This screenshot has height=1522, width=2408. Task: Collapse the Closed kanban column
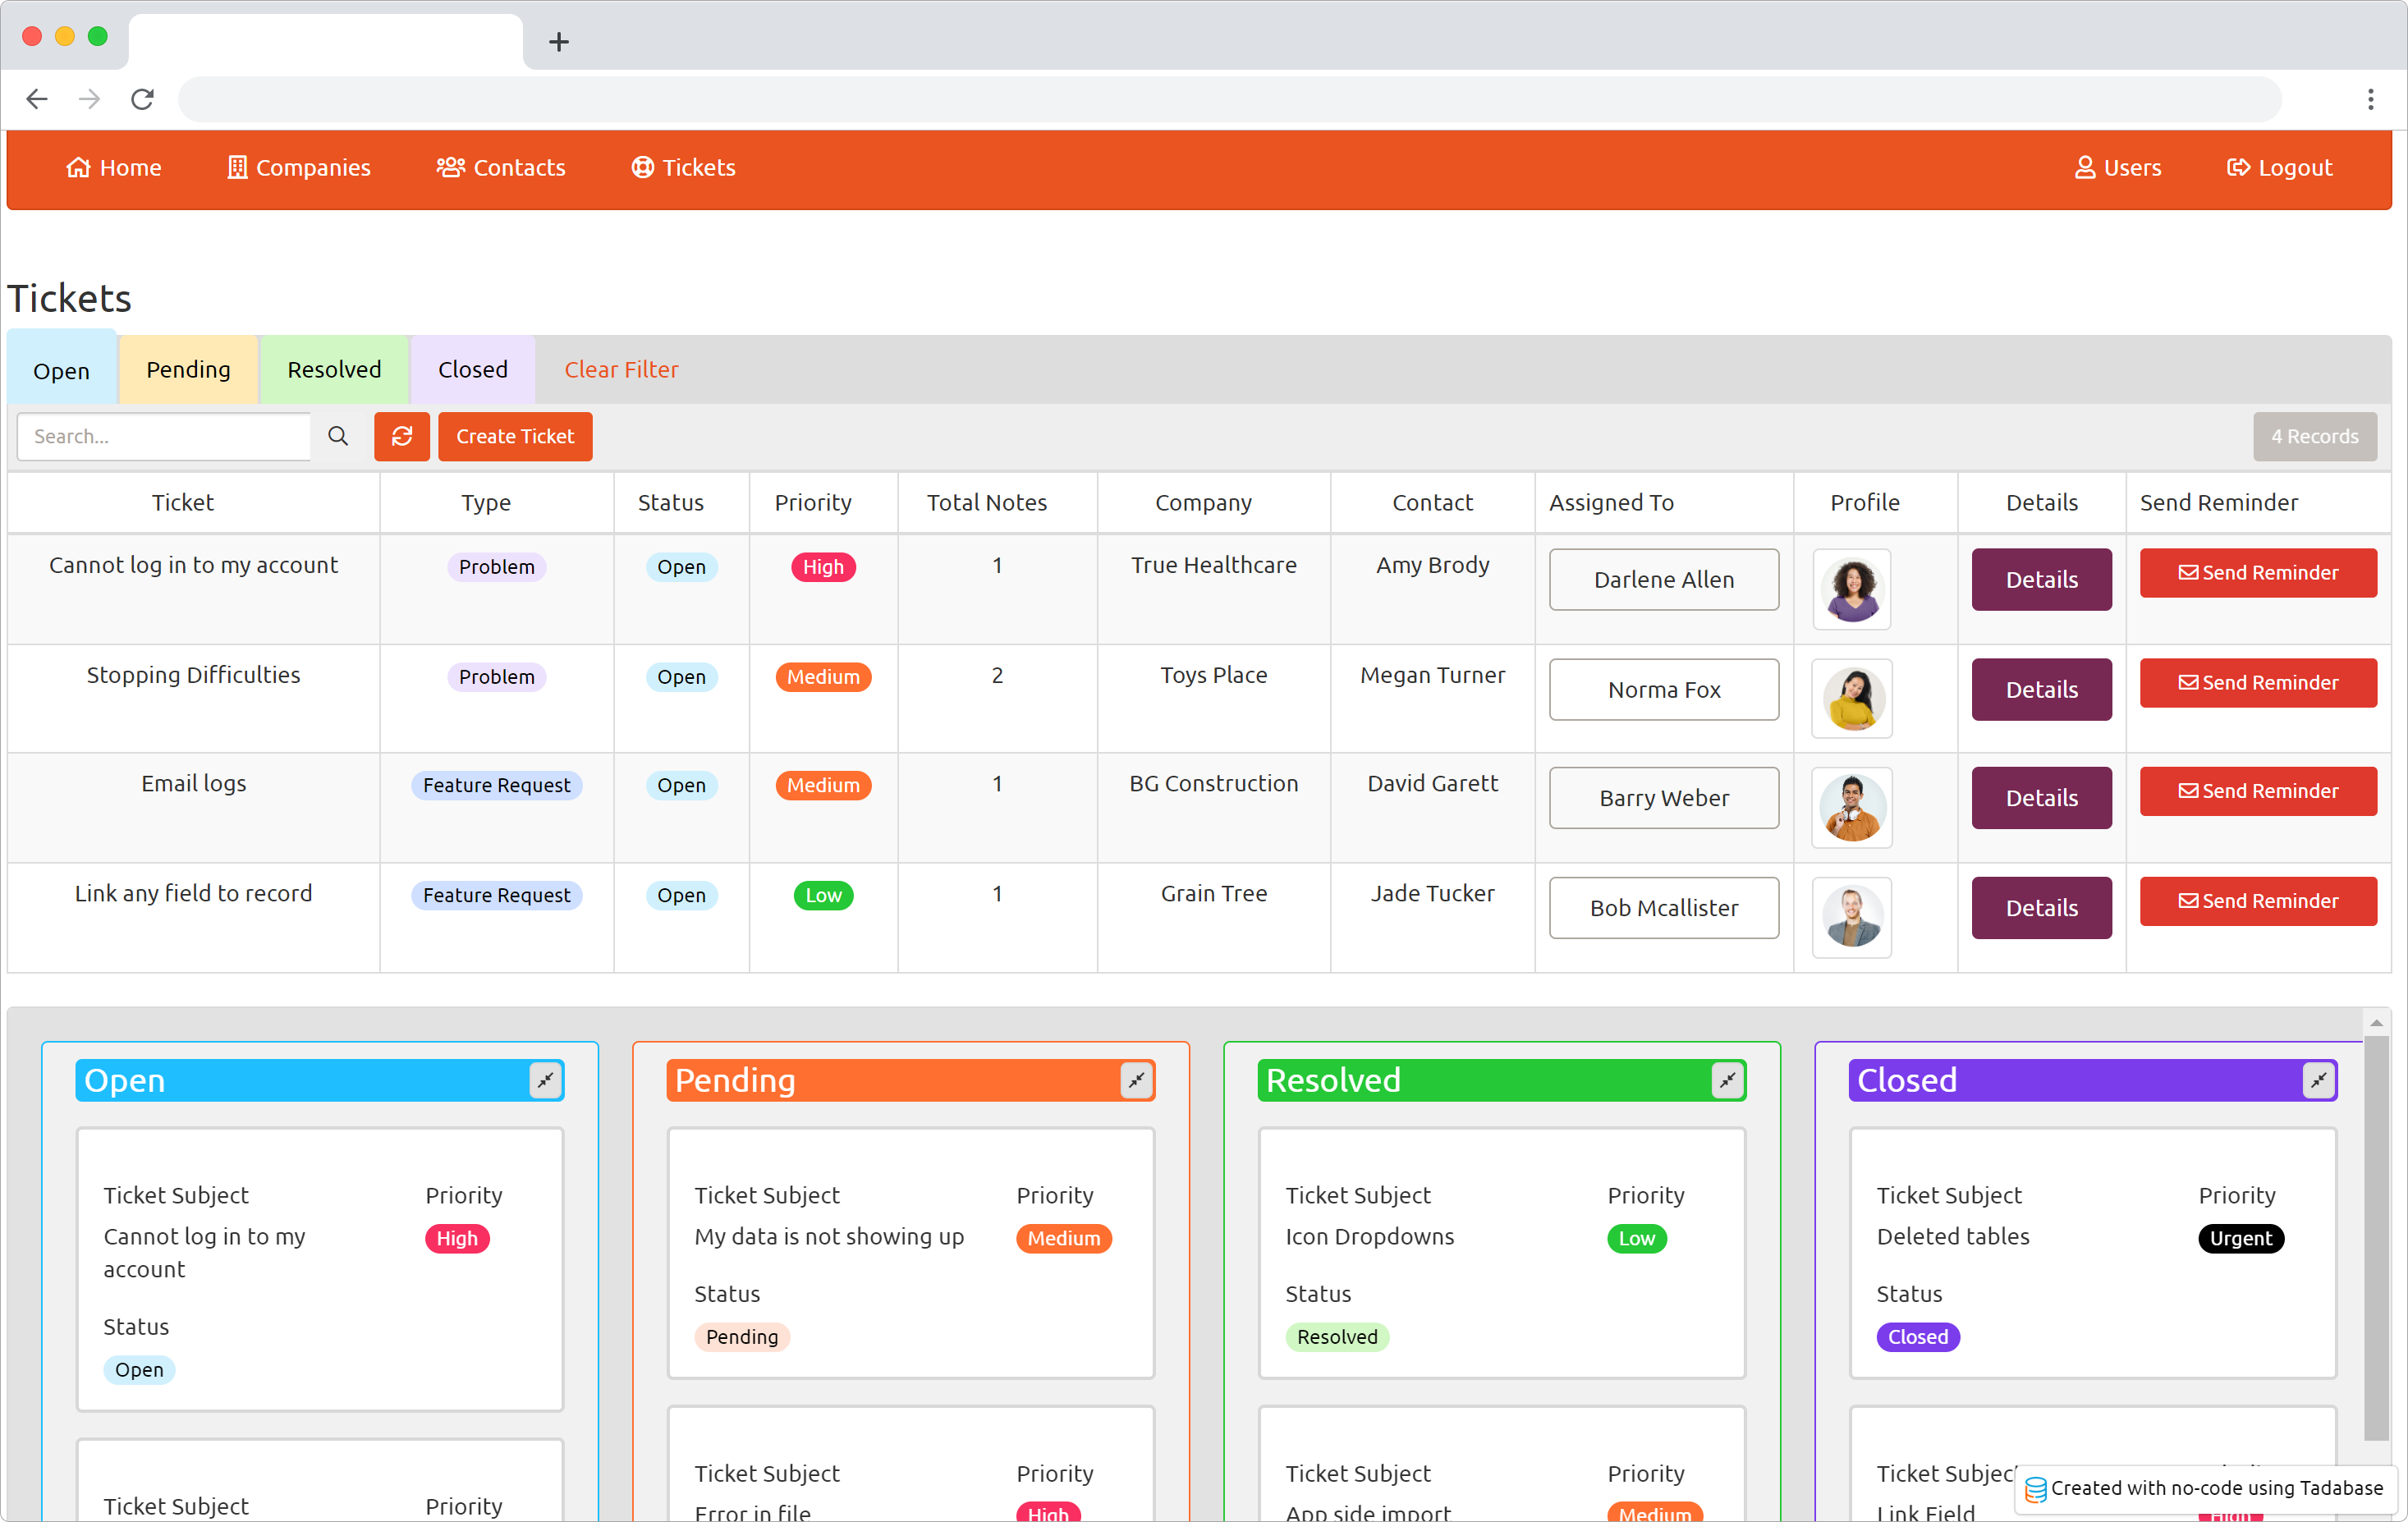coord(2318,1080)
